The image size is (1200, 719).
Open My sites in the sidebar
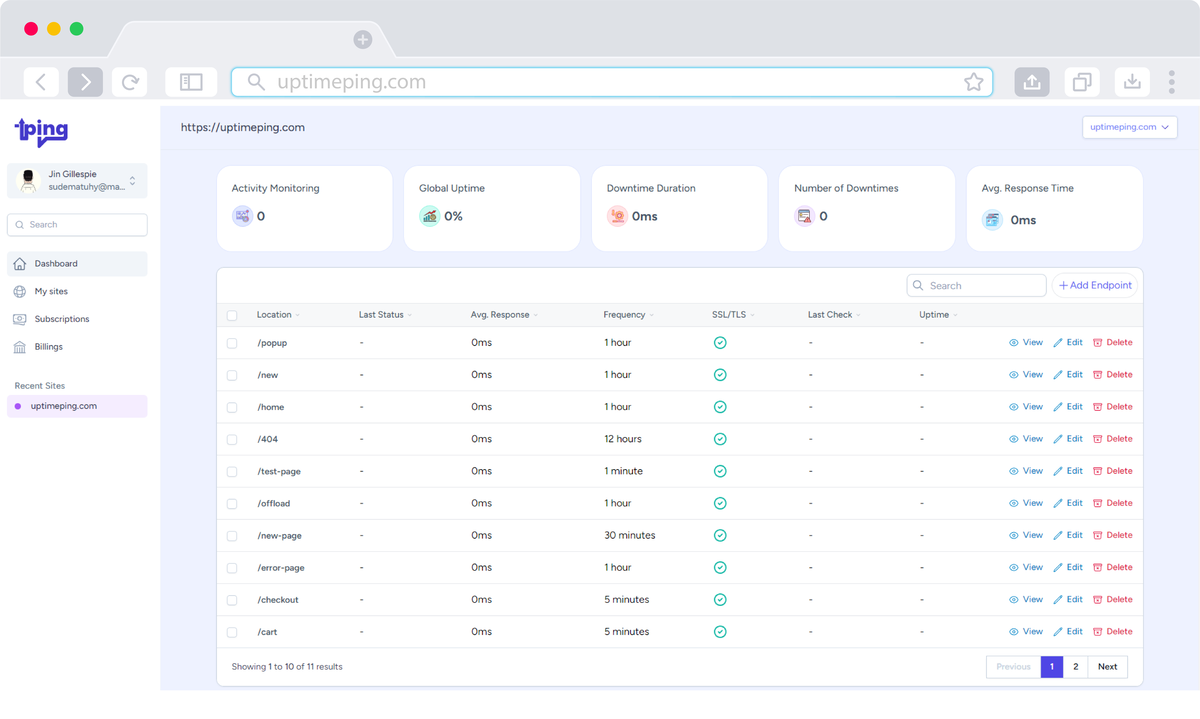pos(51,292)
